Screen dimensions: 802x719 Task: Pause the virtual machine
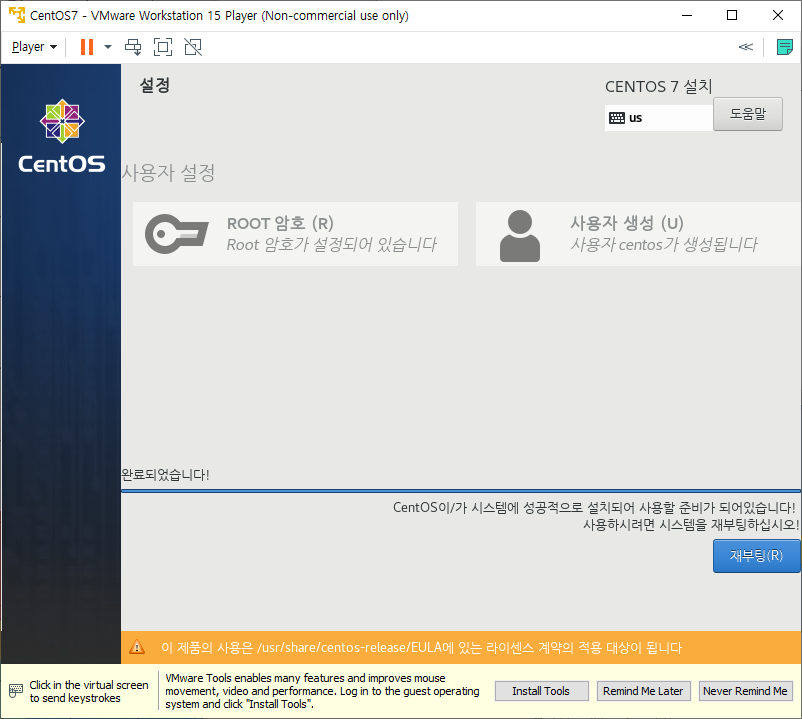87,47
